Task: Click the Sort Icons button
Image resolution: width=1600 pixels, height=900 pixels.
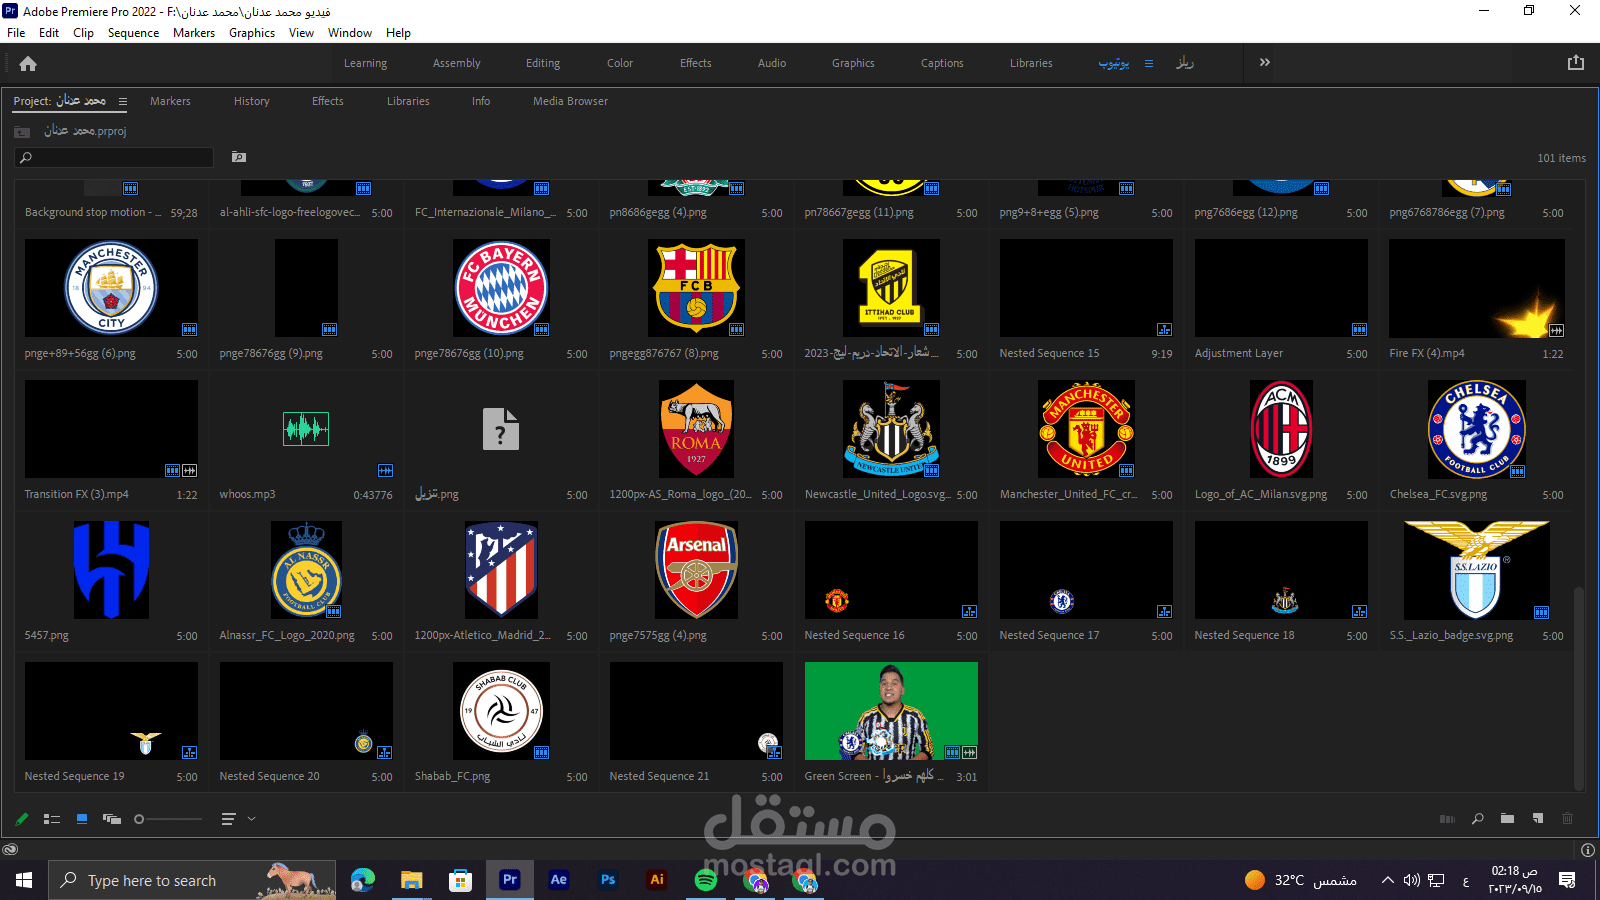Action: [x=229, y=819]
